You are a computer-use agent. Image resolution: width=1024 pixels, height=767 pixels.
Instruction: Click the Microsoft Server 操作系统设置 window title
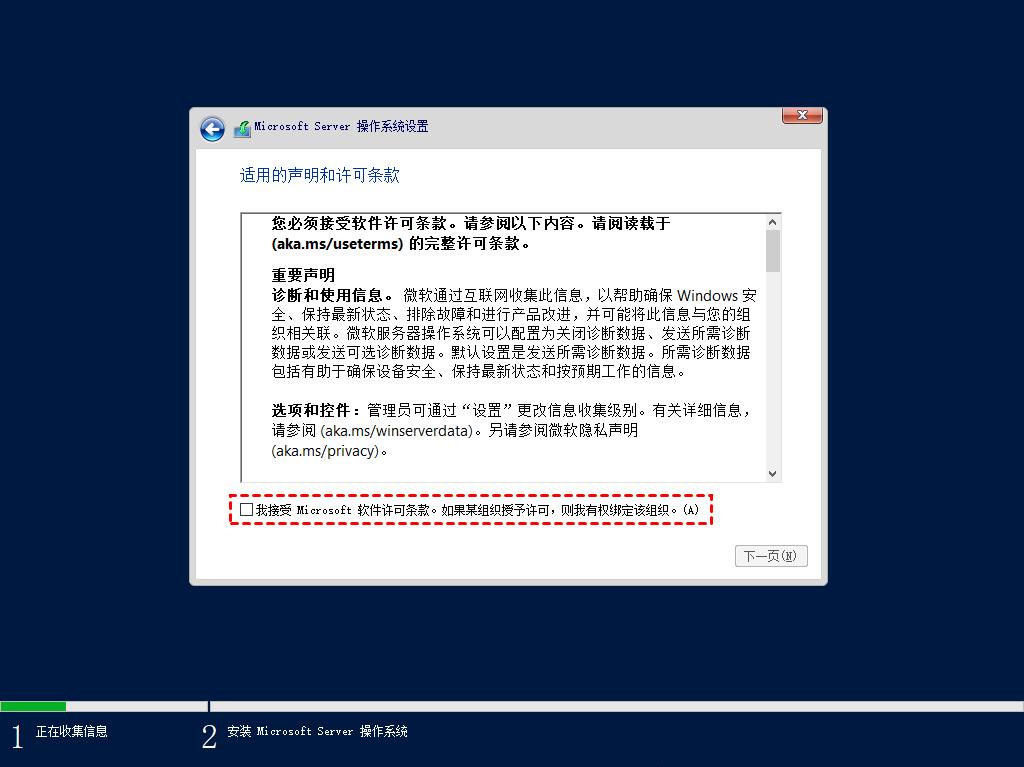pos(341,127)
